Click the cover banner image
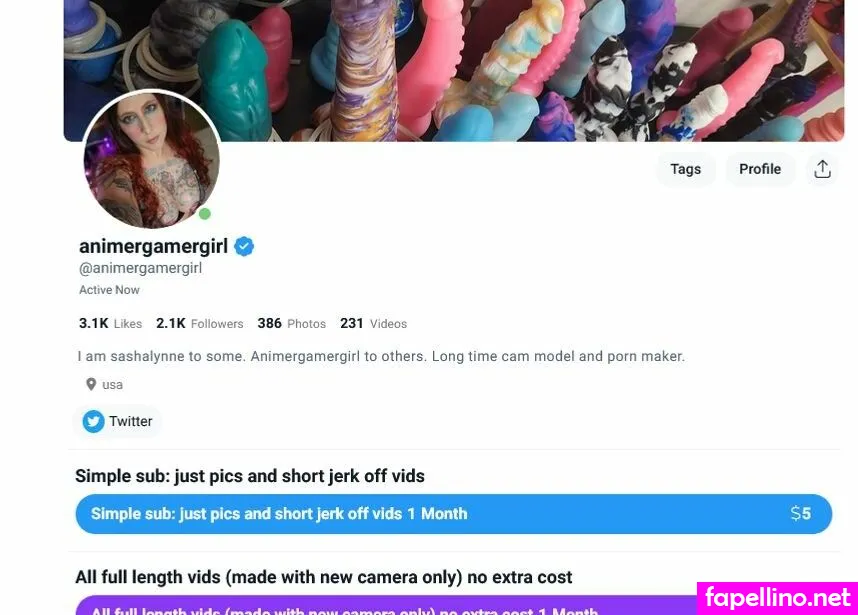 point(454,70)
